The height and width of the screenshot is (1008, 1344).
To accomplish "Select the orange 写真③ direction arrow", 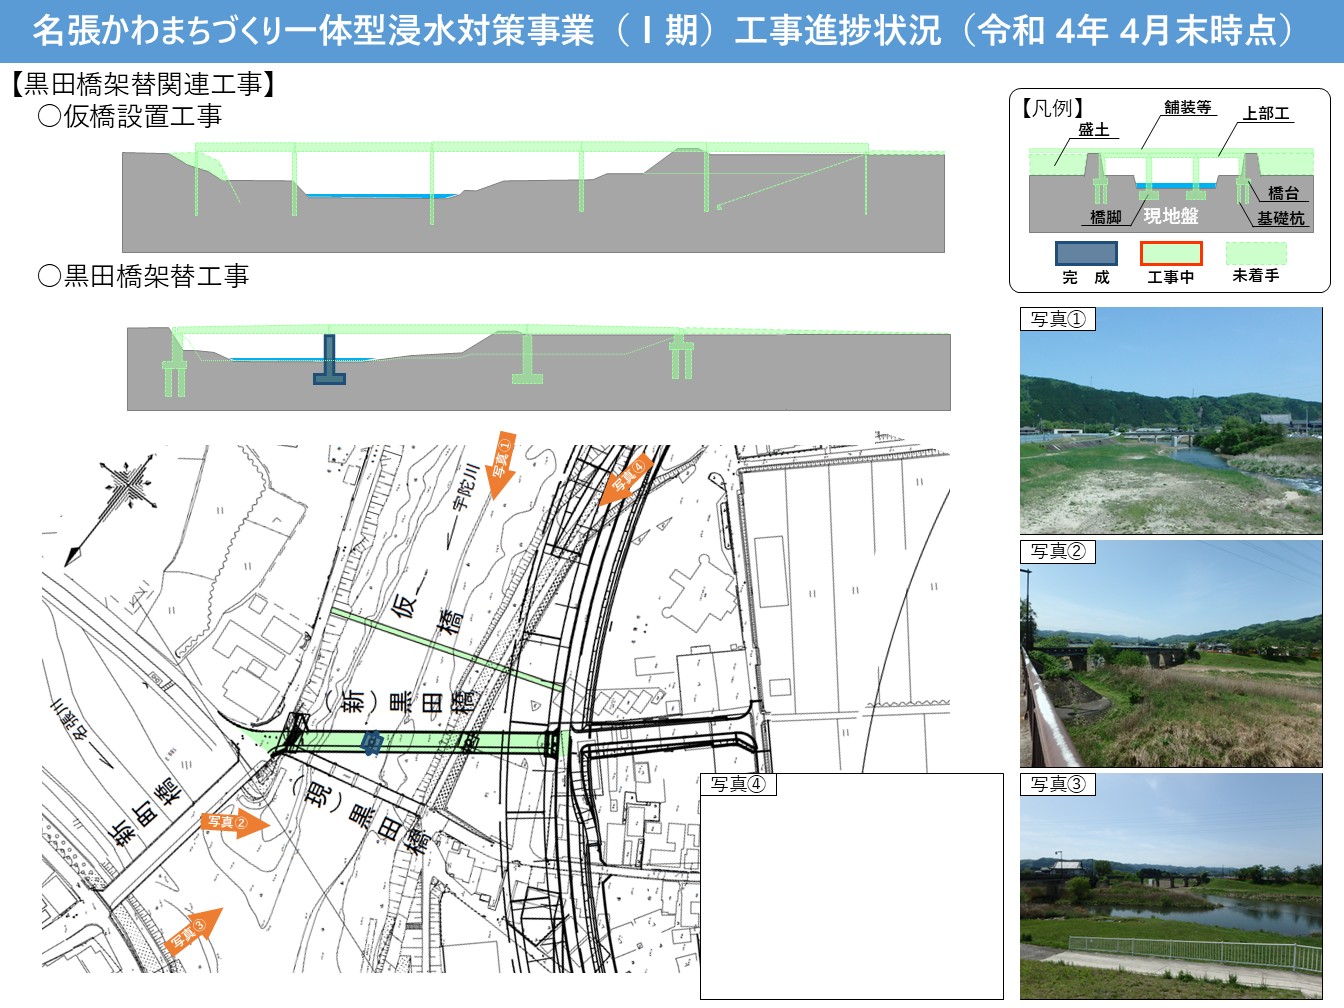I will (x=193, y=933).
